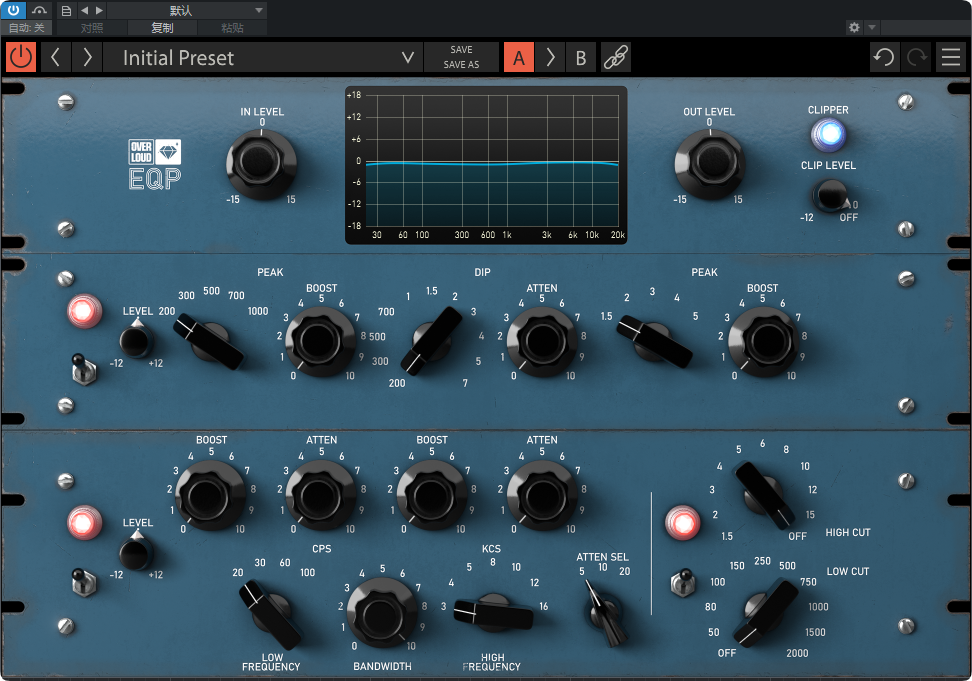
Task: Click the 自动: 关 automation button
Action: (27, 28)
